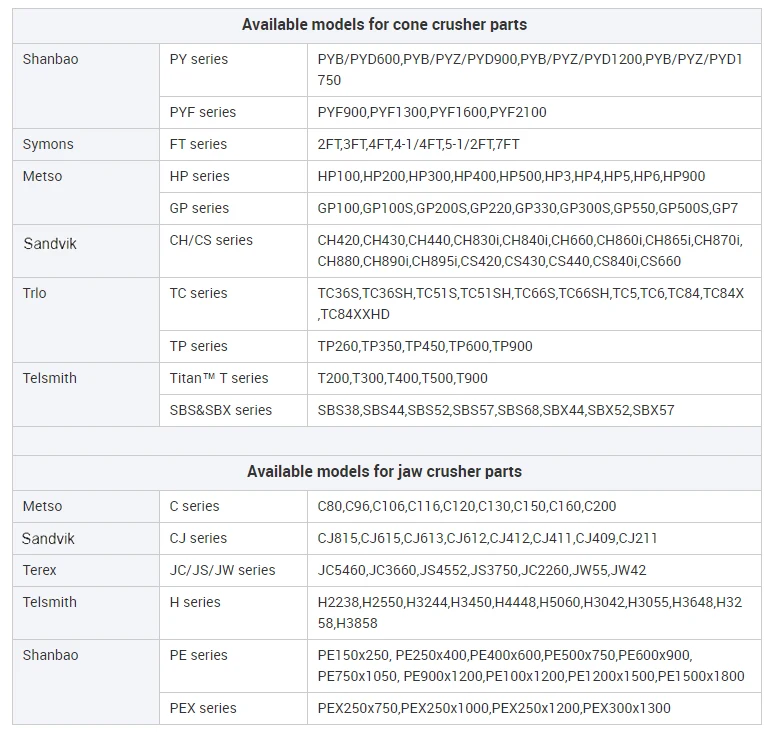Click the C80,C96,C106 models list
Image resolution: width=776 pixels, height=734 pixels.
[x=467, y=506]
